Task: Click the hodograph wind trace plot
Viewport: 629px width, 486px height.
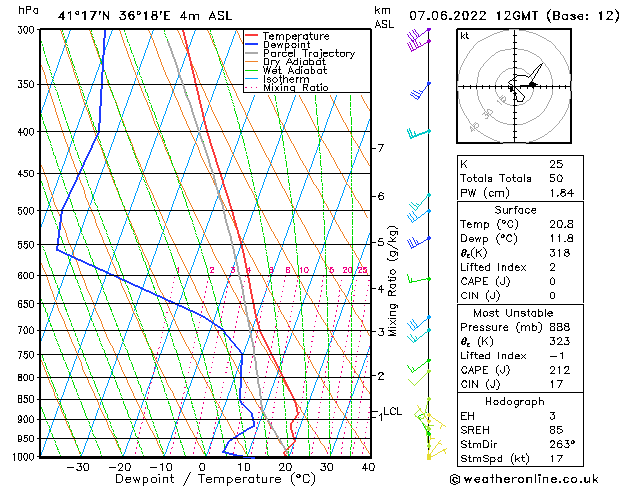Action: 525,82
